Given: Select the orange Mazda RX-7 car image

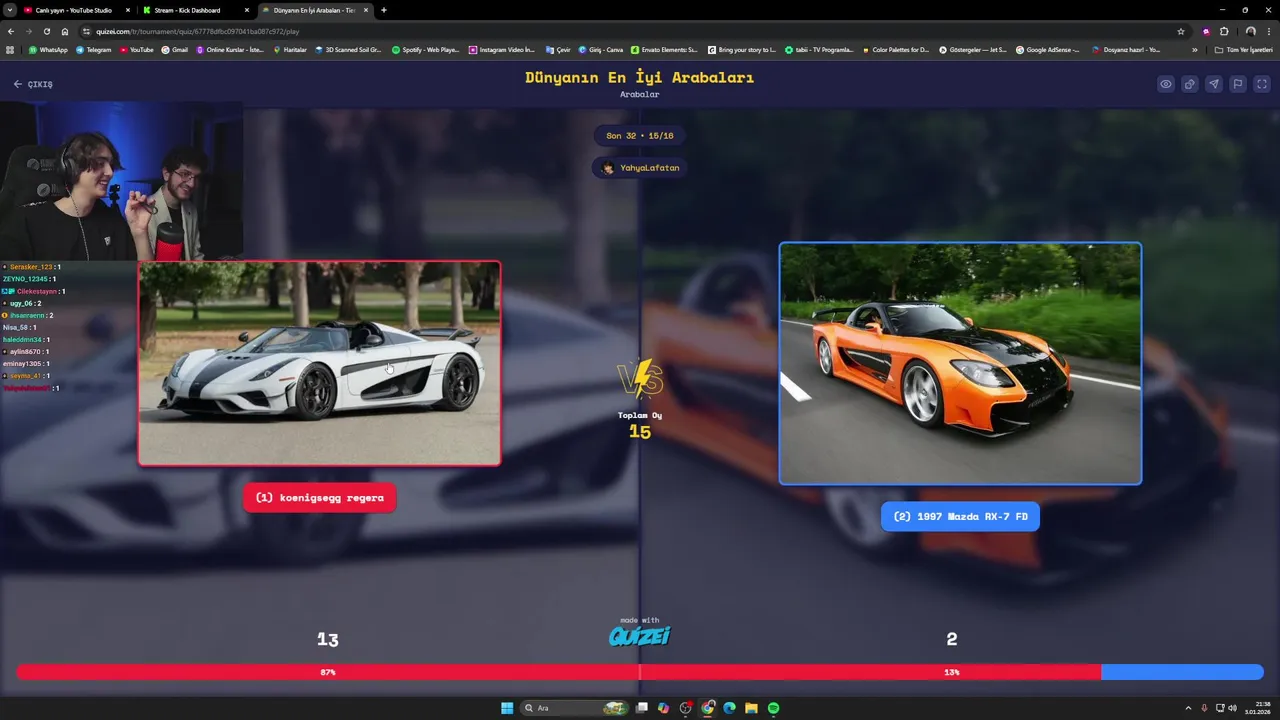Looking at the screenshot, I should click(960, 364).
